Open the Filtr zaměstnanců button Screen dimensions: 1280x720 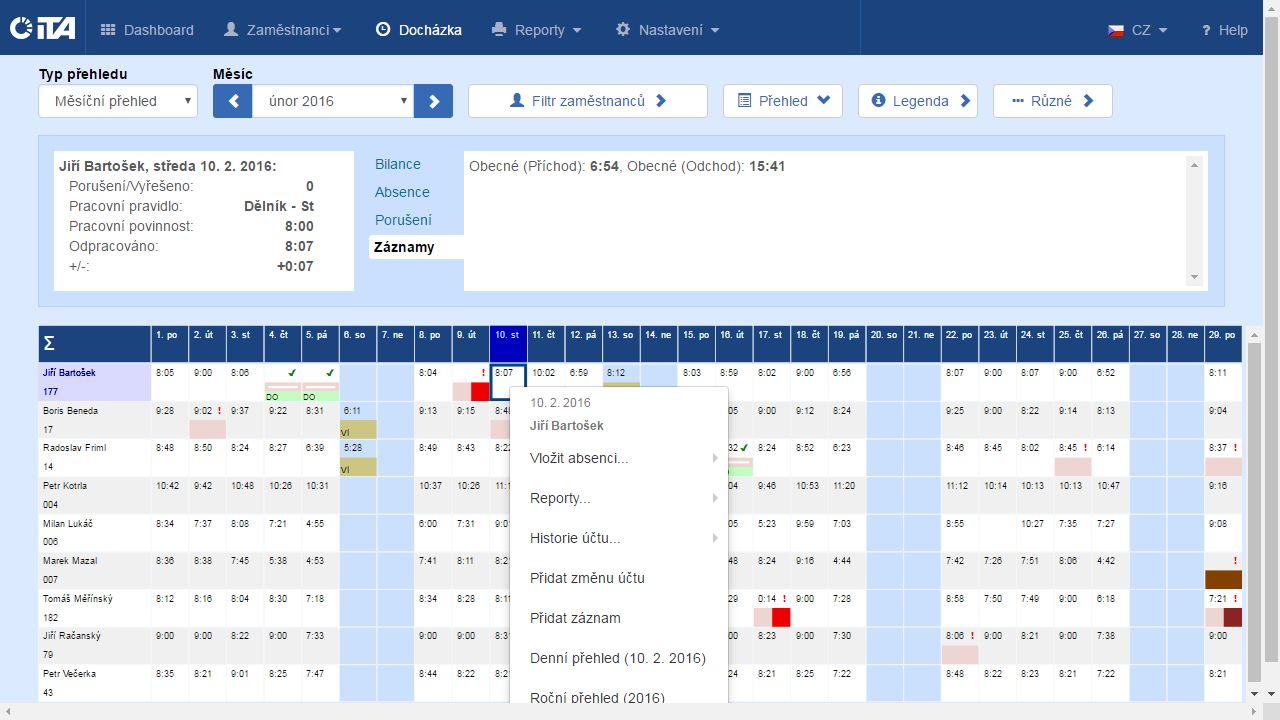pos(587,101)
